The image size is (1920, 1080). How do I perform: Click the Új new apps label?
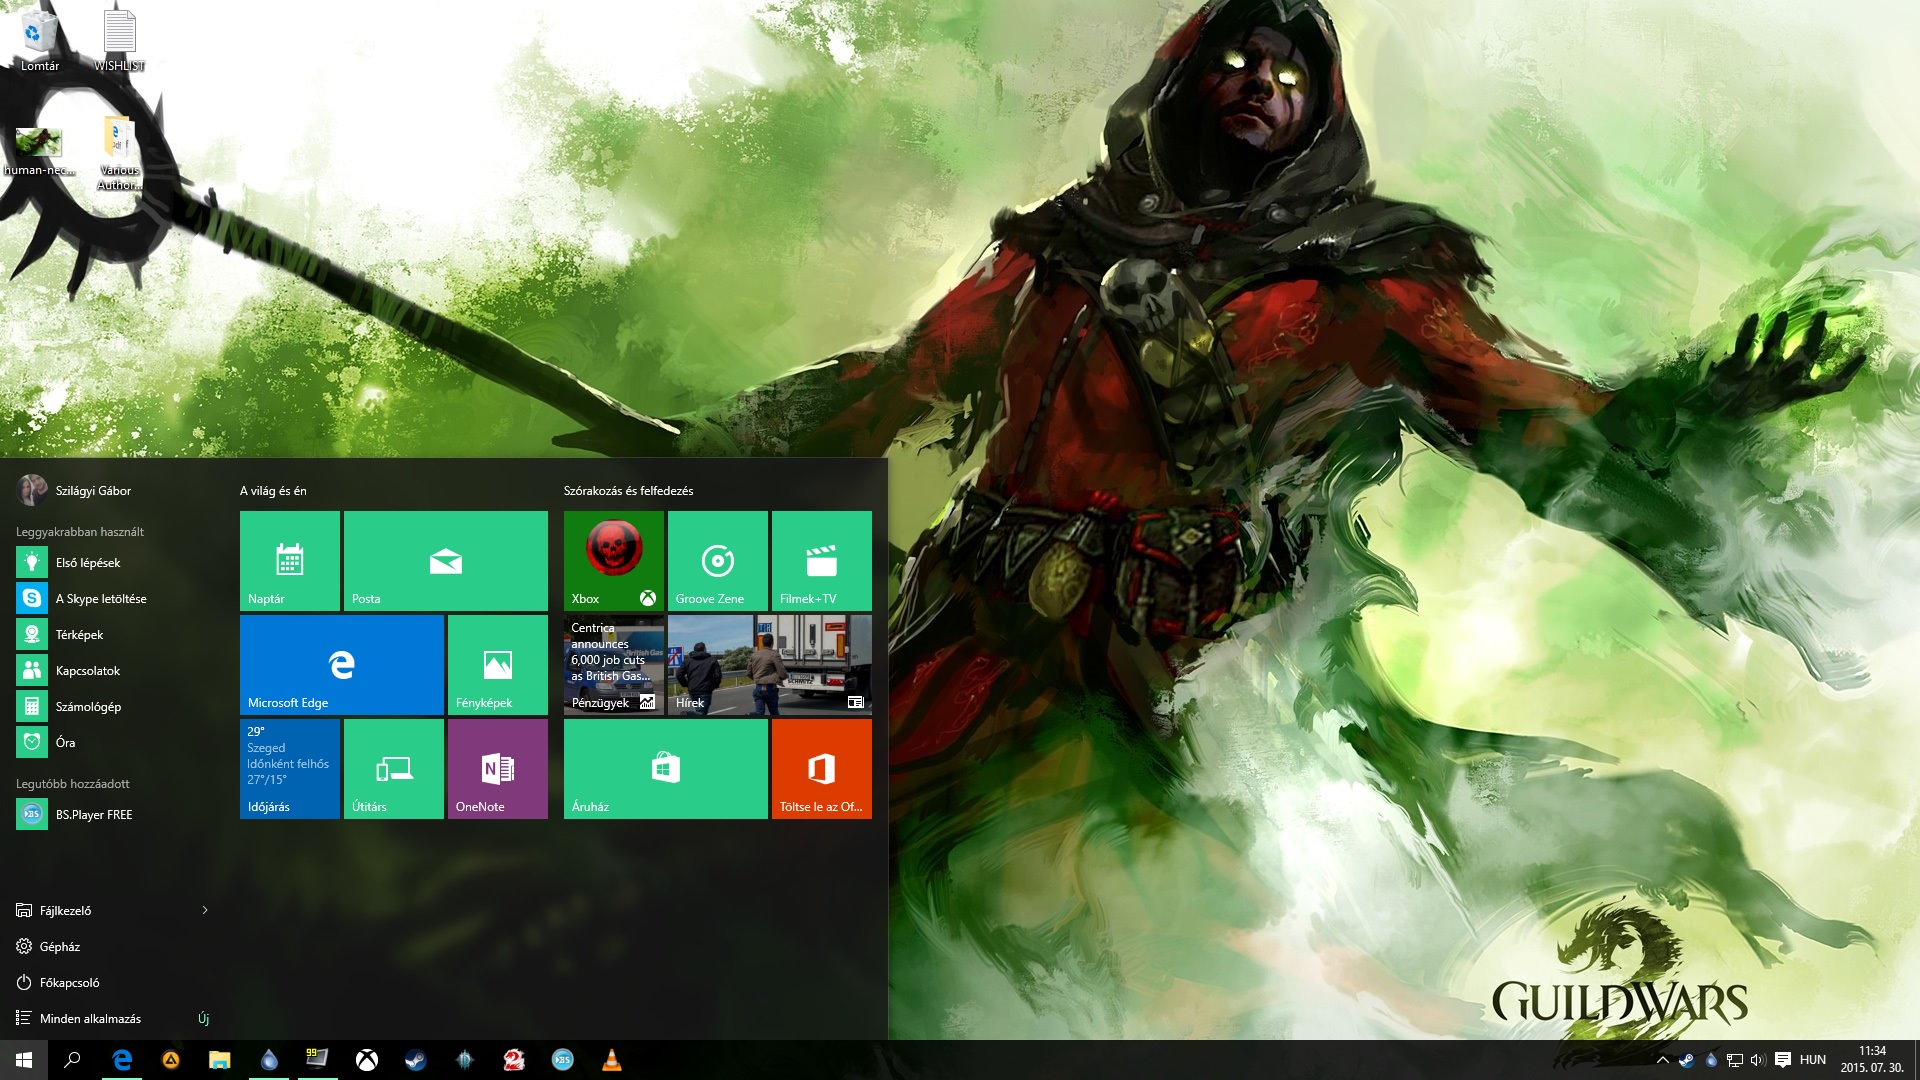204,1019
